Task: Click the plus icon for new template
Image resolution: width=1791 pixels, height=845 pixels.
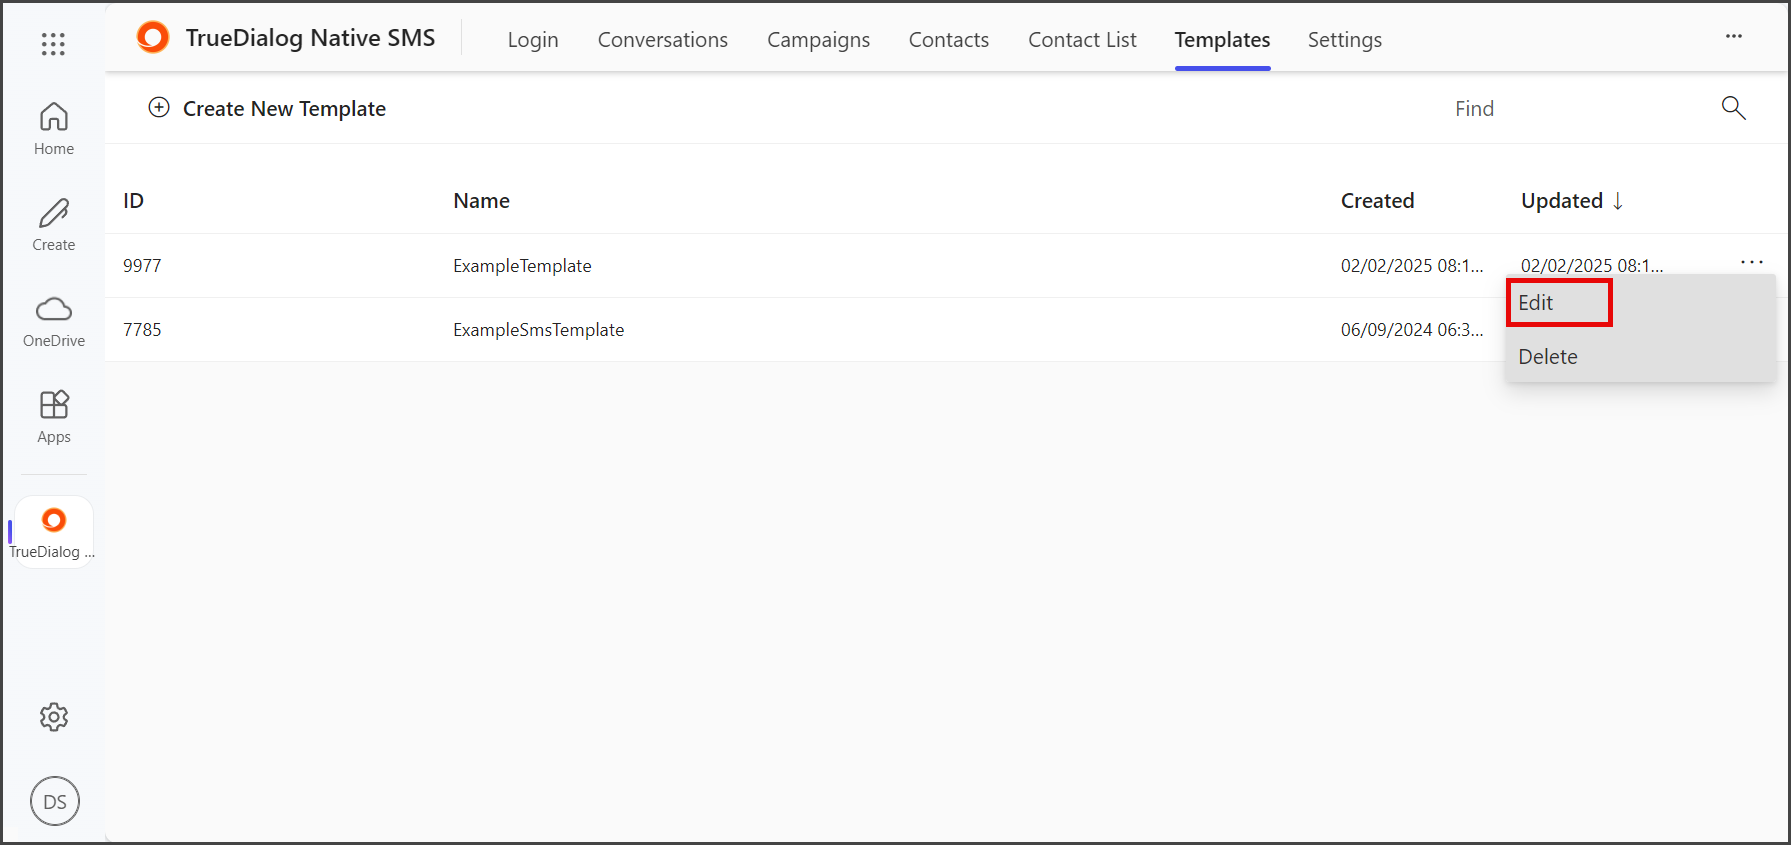Action: 159,108
